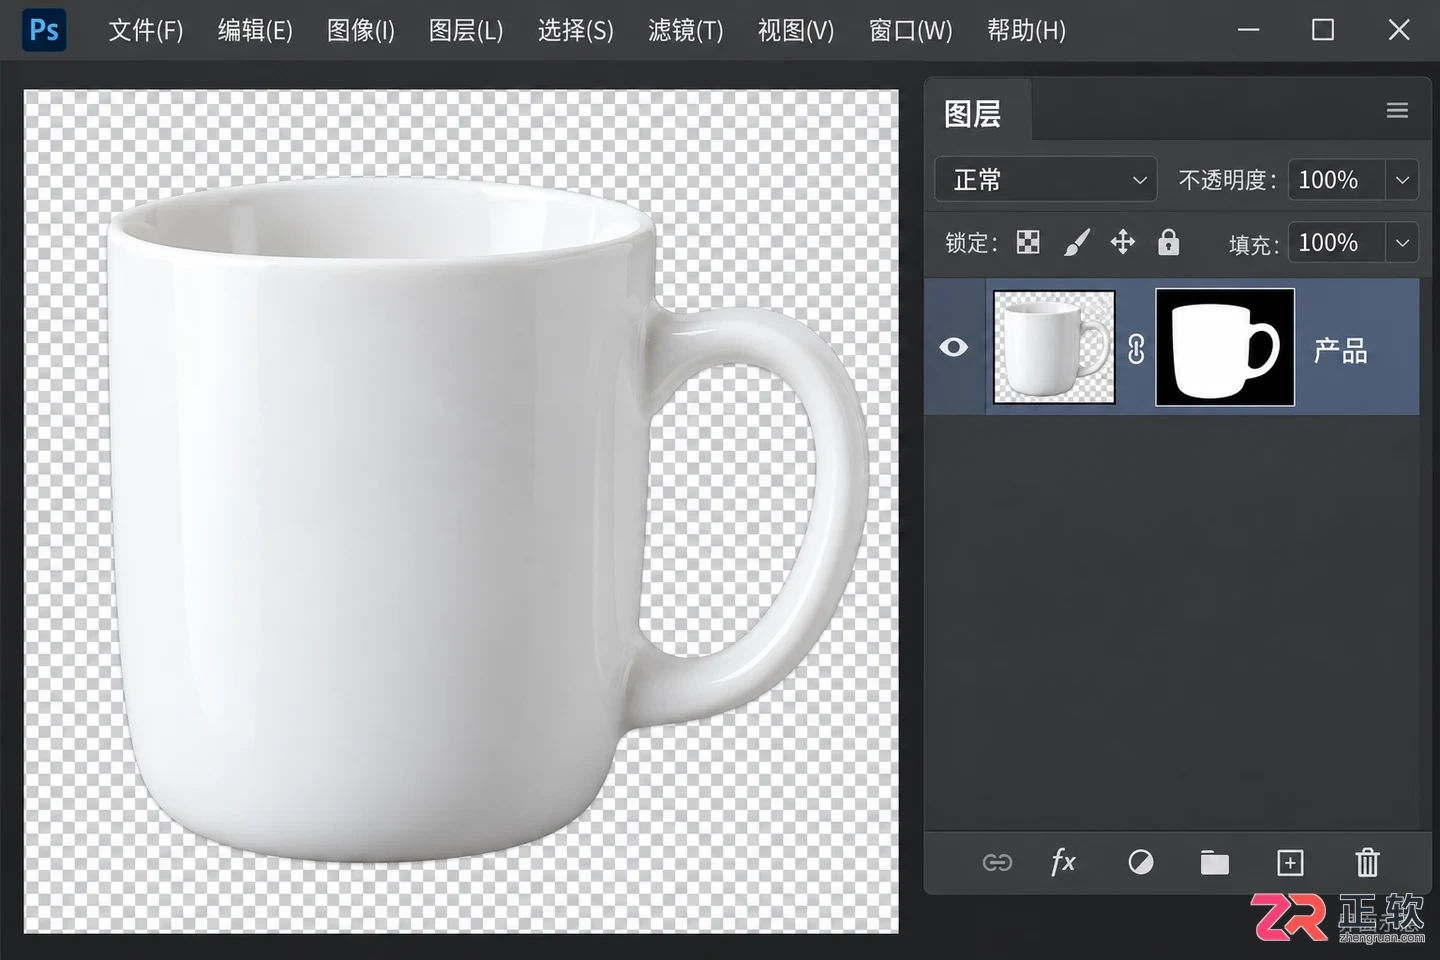Open the 视图(V) menu
Screen dimensions: 1440x960
point(796,31)
